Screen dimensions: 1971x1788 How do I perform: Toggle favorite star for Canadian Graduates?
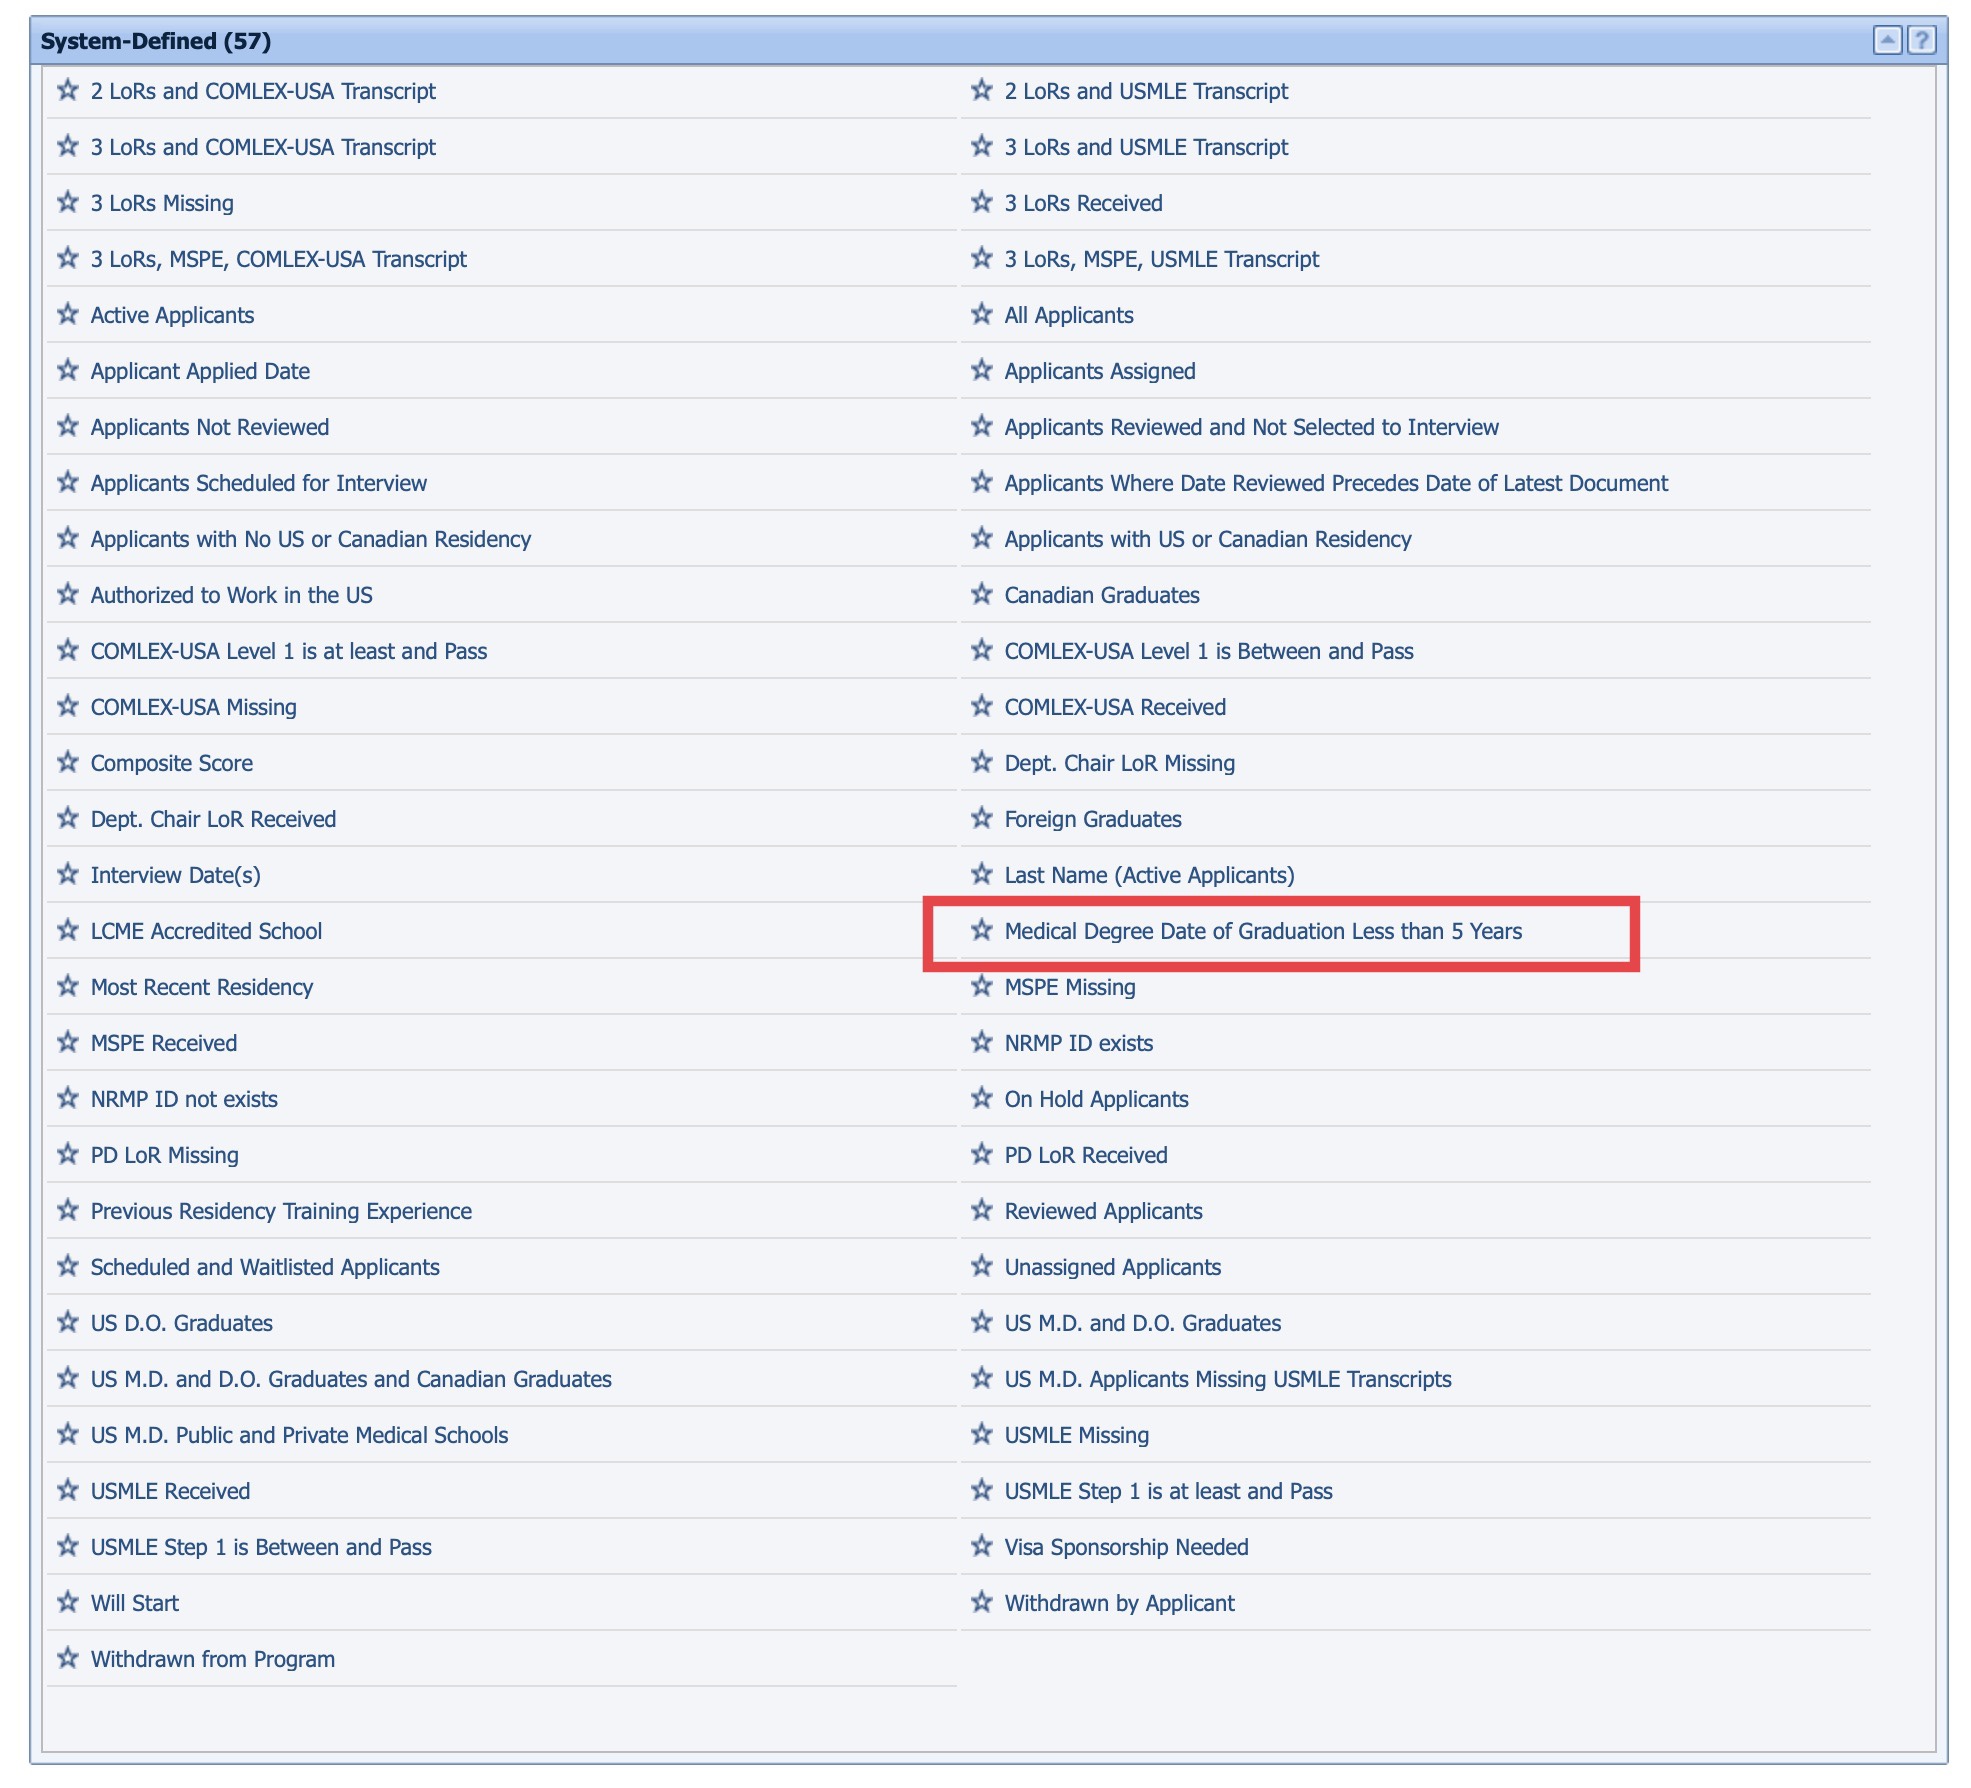[x=982, y=594]
